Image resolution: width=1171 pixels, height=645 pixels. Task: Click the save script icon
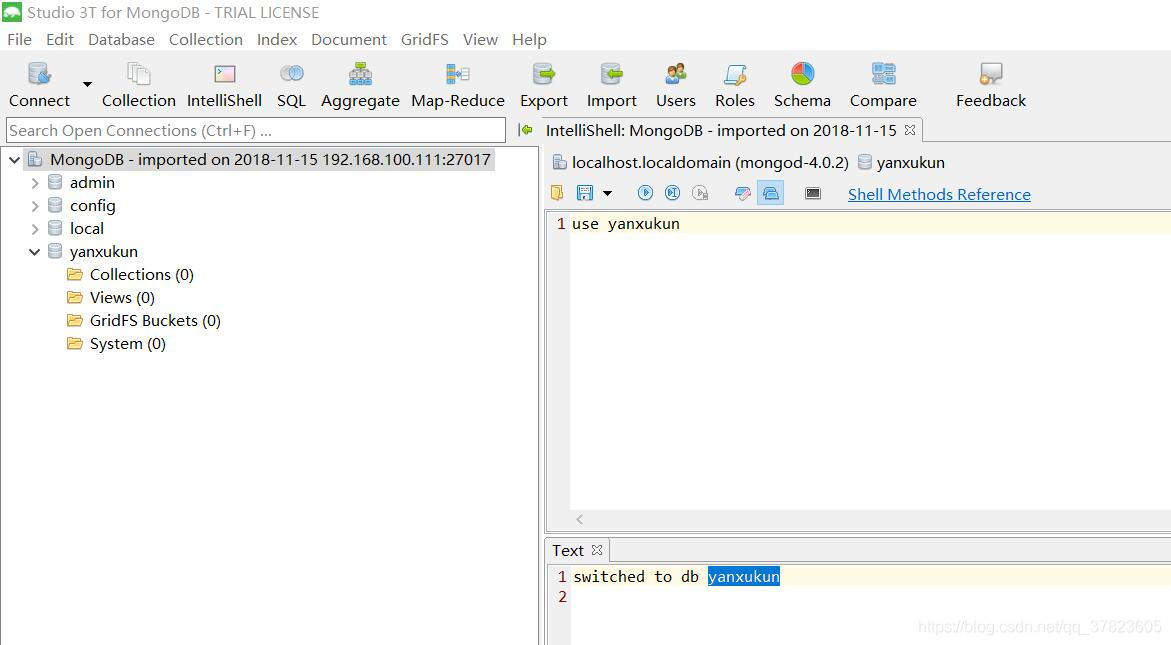(x=585, y=193)
